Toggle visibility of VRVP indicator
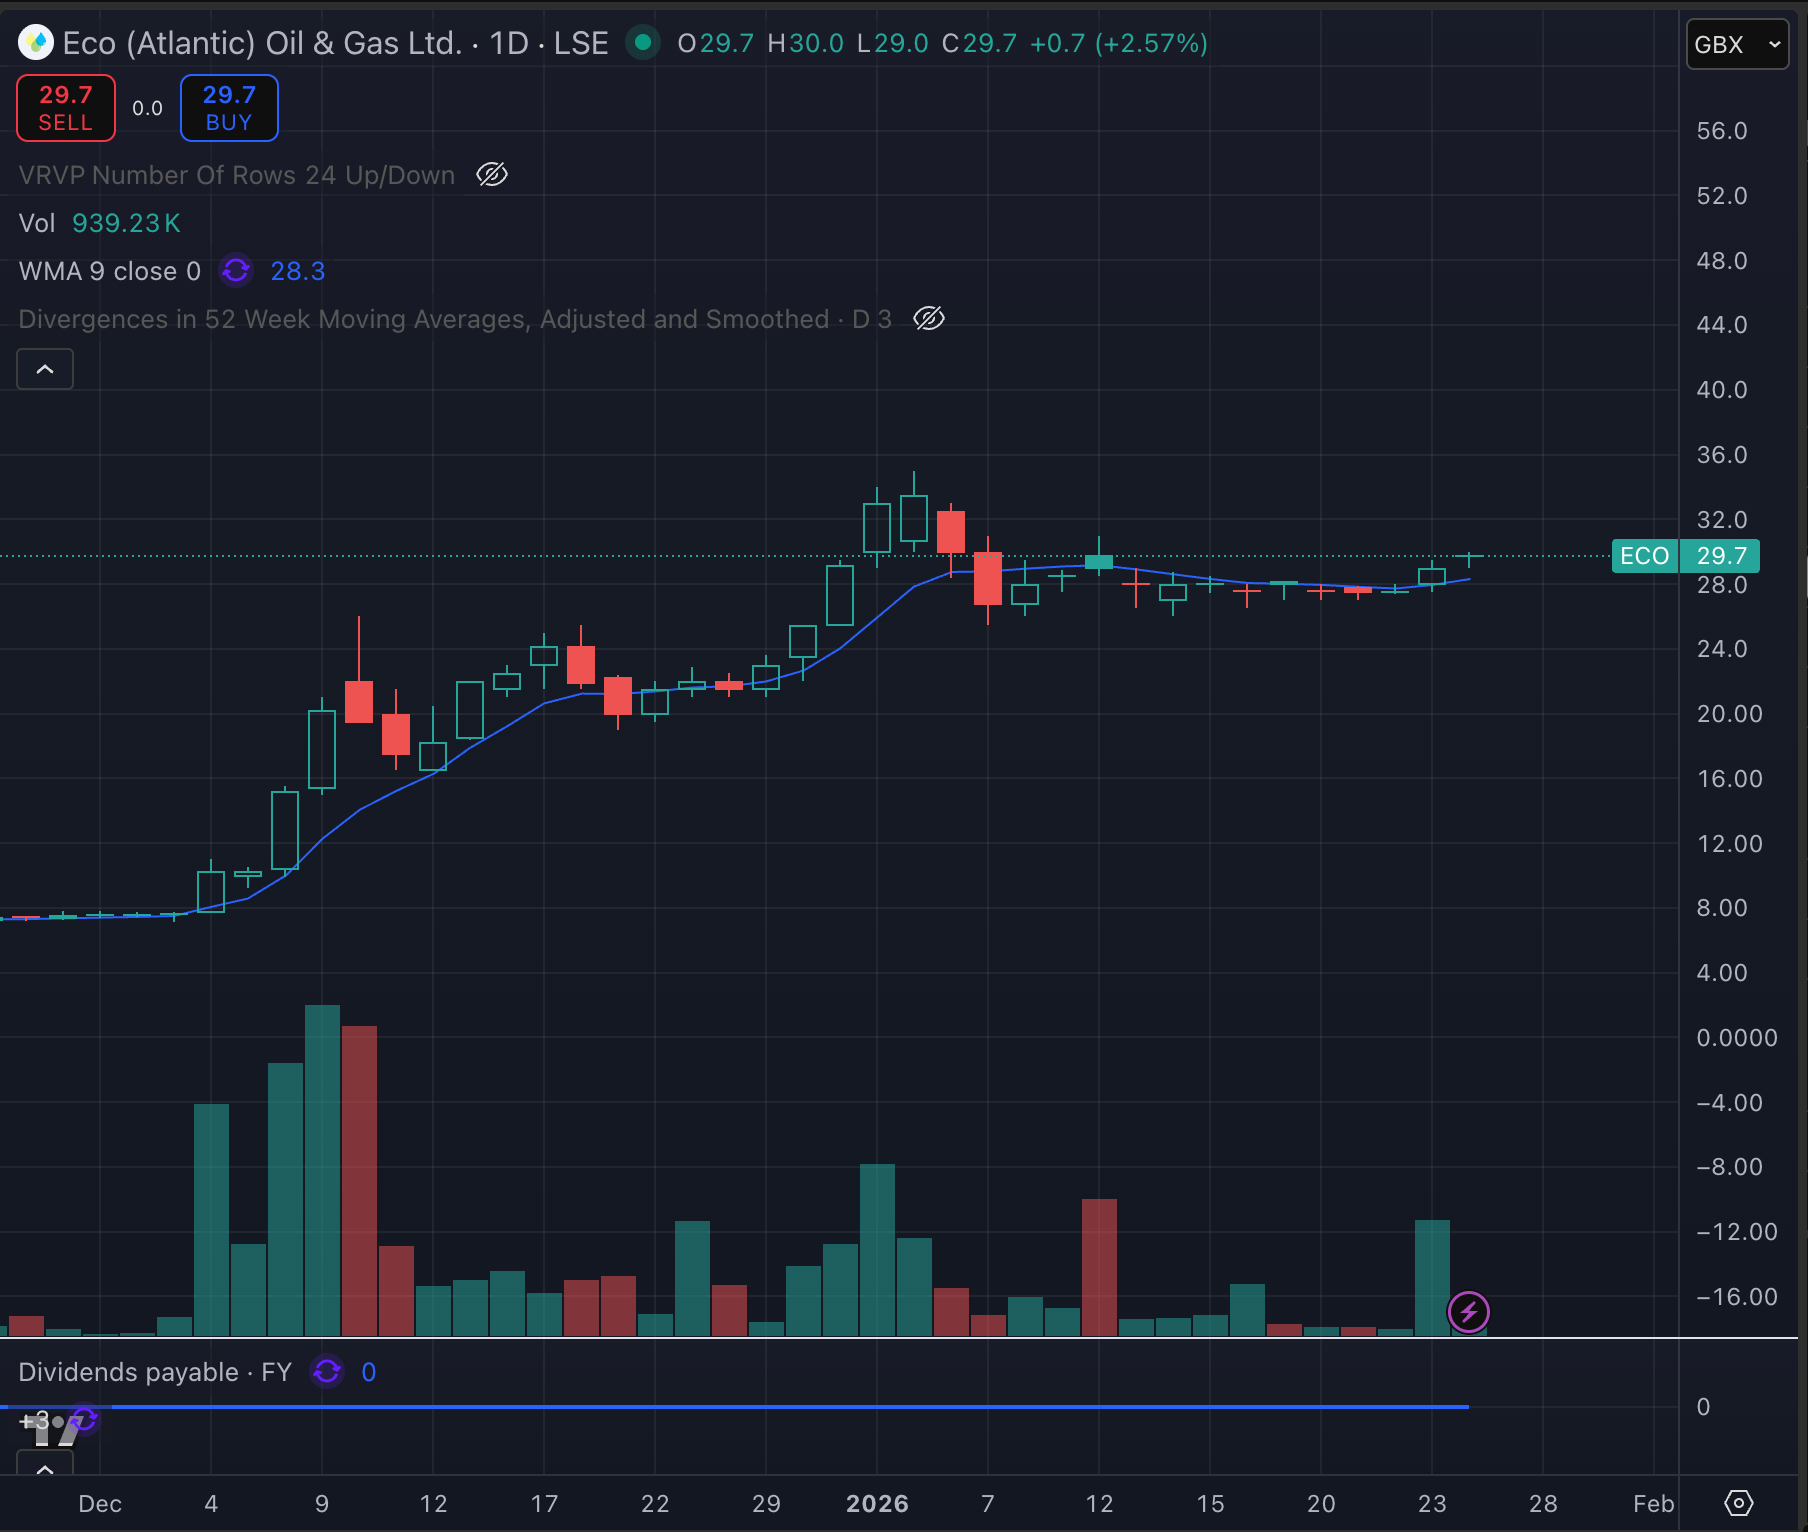 coord(492,175)
